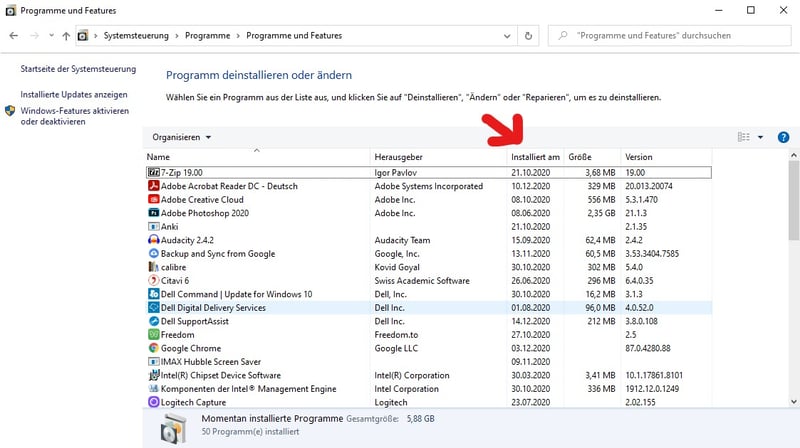
Task: Click Installierte Updates anzeigen link
Action: pos(74,94)
